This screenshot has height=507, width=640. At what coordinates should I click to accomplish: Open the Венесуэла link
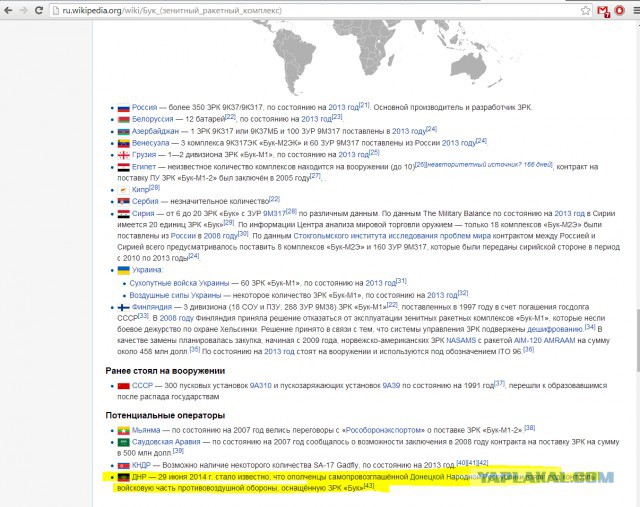tap(150, 143)
